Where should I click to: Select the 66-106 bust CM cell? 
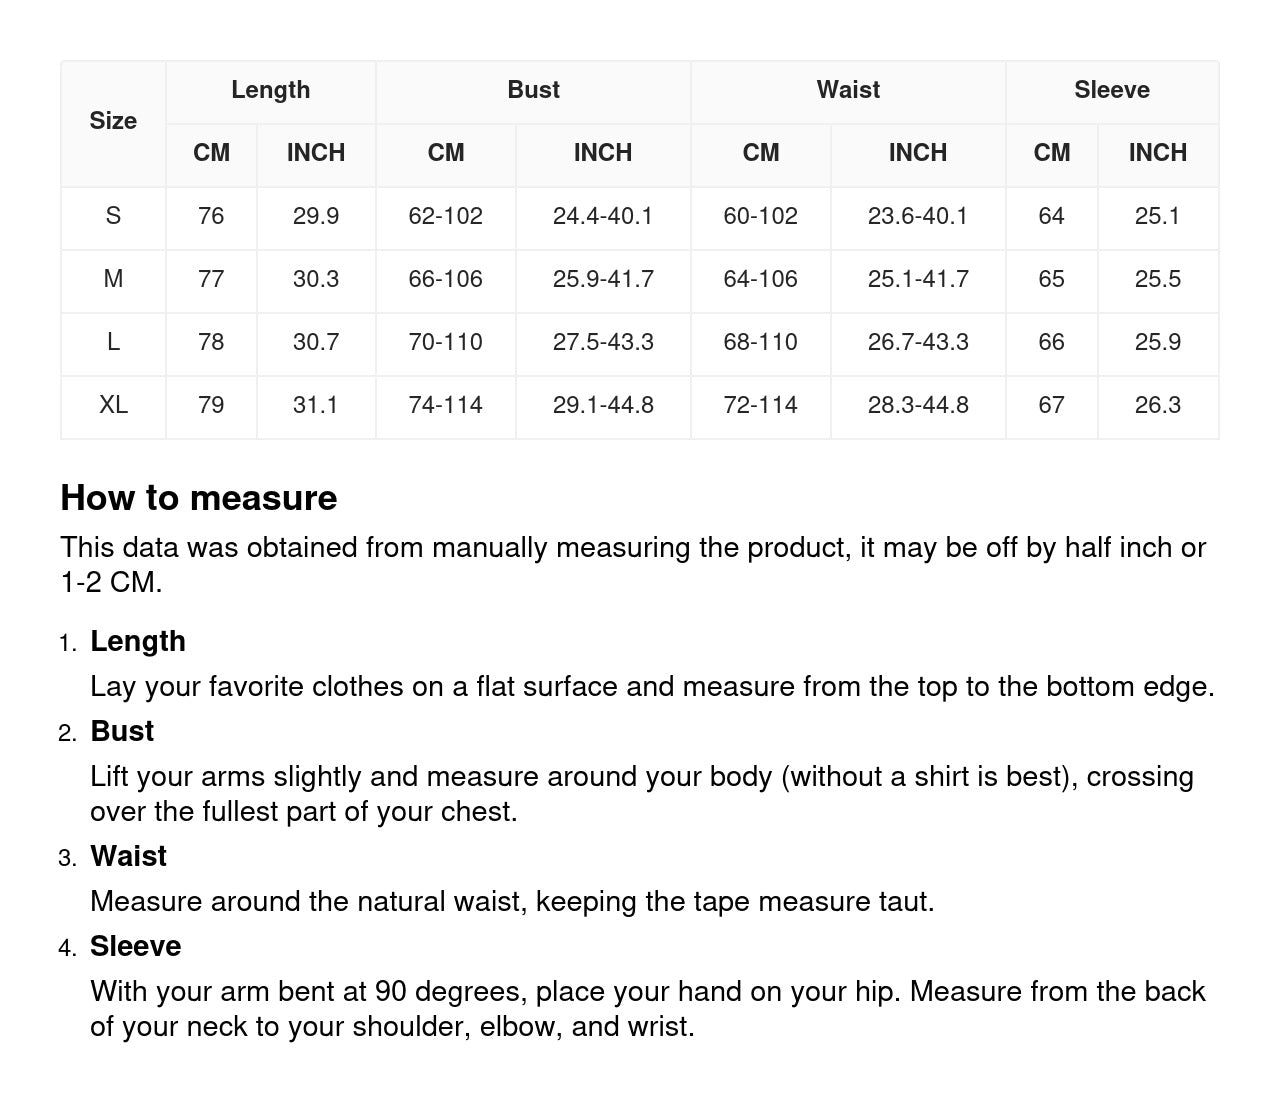(445, 279)
